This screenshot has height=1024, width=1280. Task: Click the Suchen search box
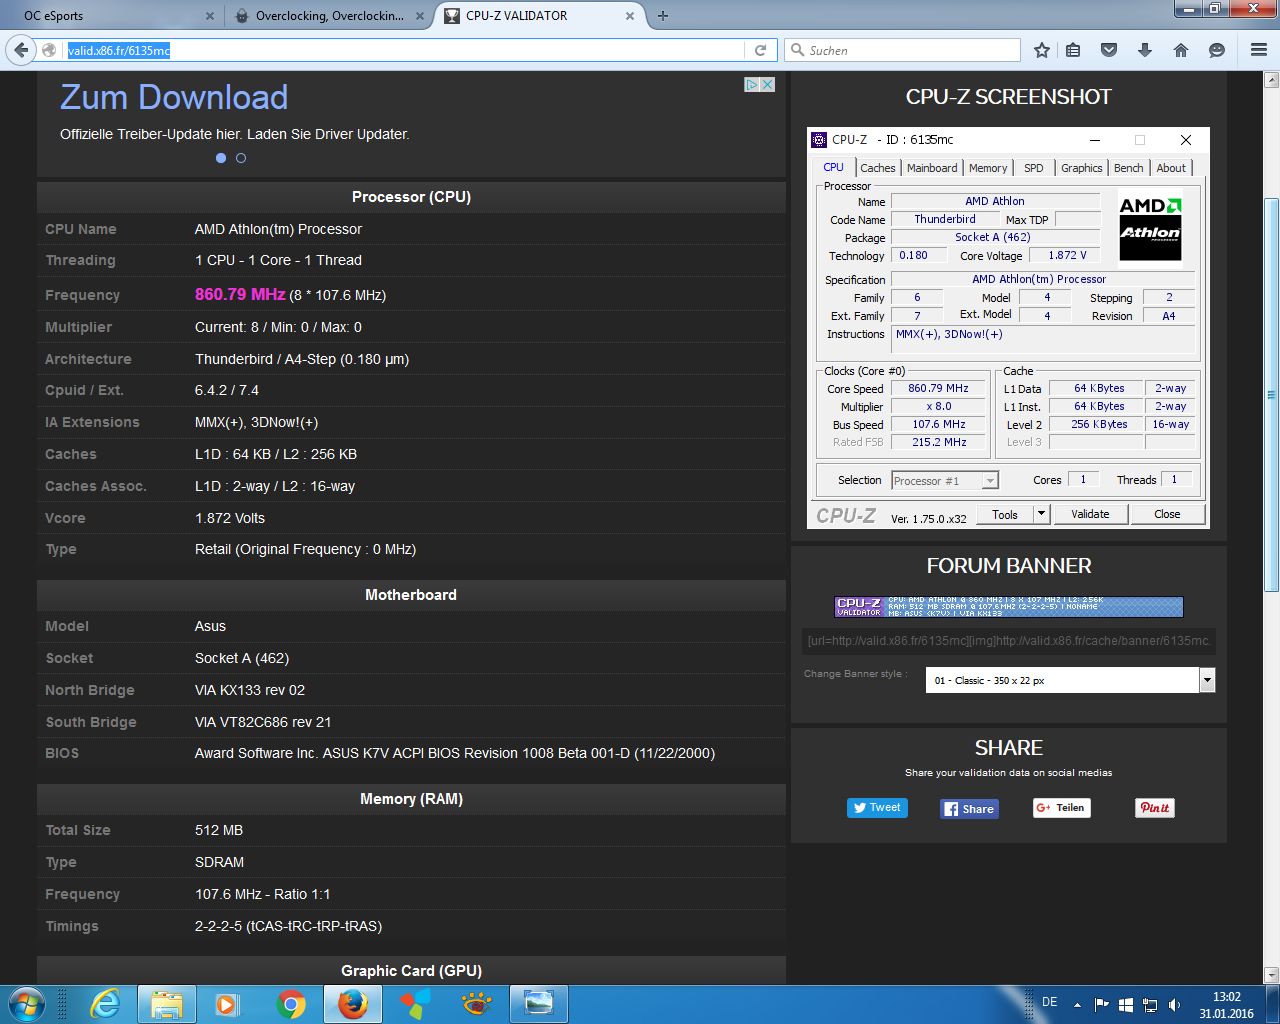point(903,50)
